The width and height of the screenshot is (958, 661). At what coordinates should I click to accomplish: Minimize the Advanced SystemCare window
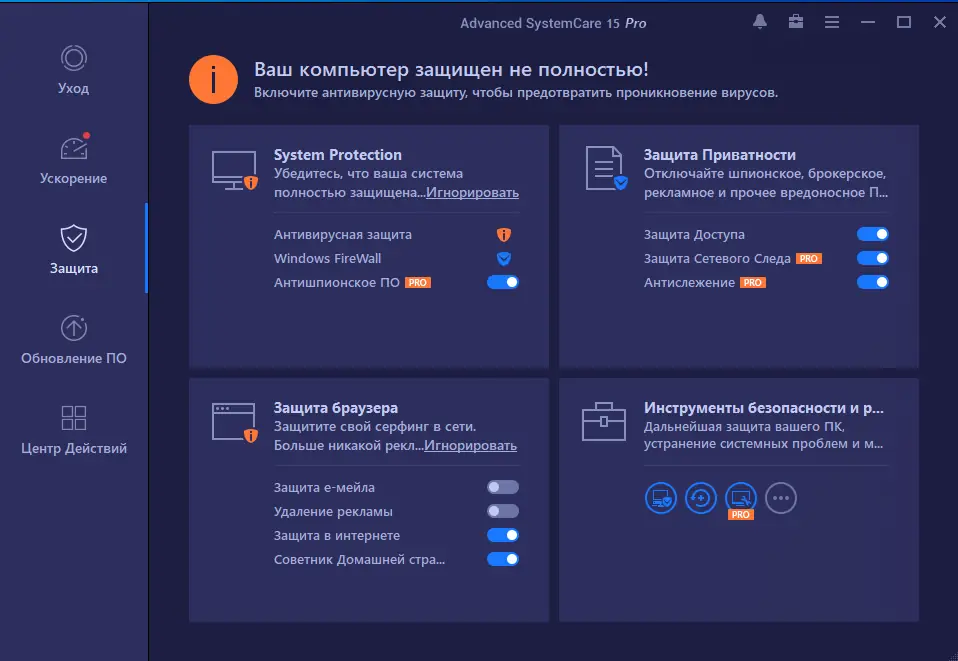coord(868,22)
